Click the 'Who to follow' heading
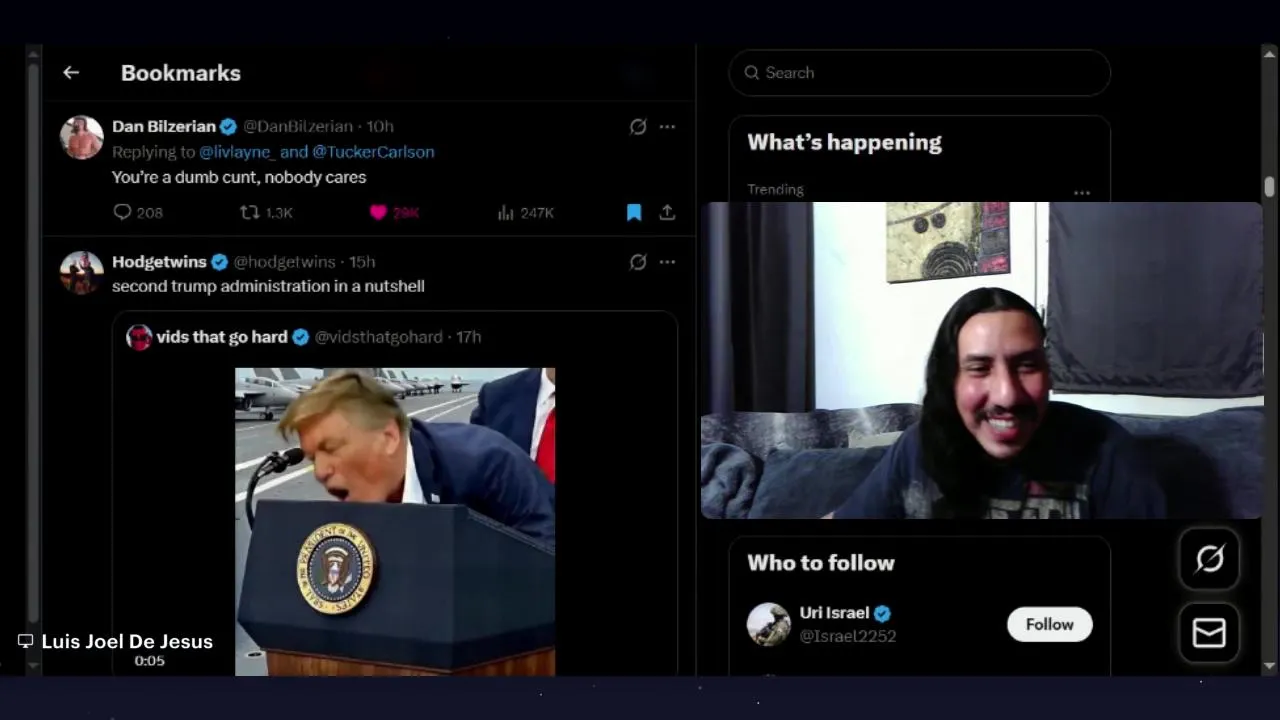The width and height of the screenshot is (1280, 720). pos(821,563)
